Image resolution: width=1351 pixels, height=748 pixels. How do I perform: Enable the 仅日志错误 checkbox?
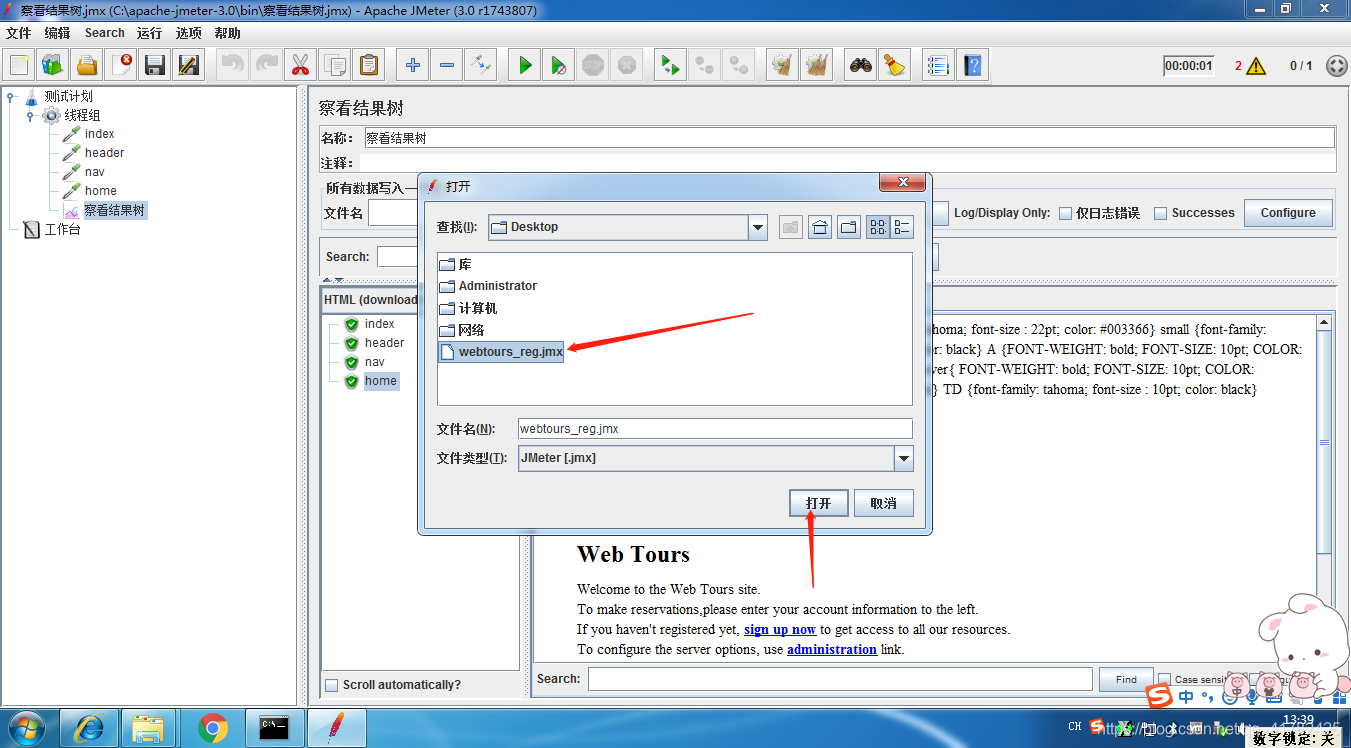point(1066,213)
